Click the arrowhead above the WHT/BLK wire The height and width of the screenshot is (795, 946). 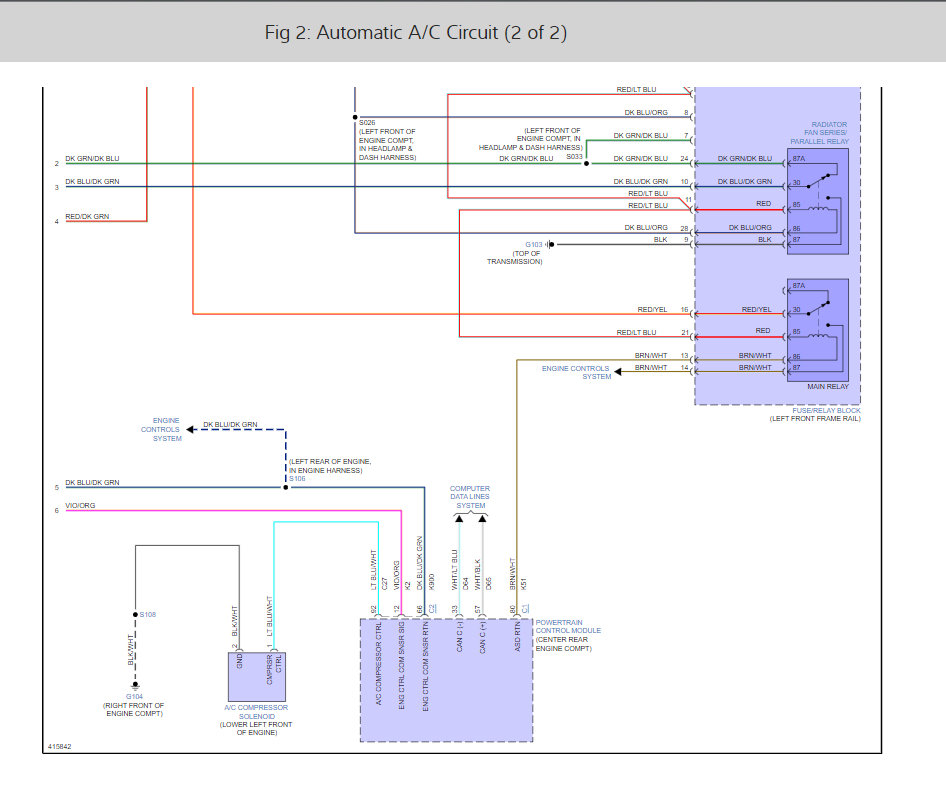point(482,518)
